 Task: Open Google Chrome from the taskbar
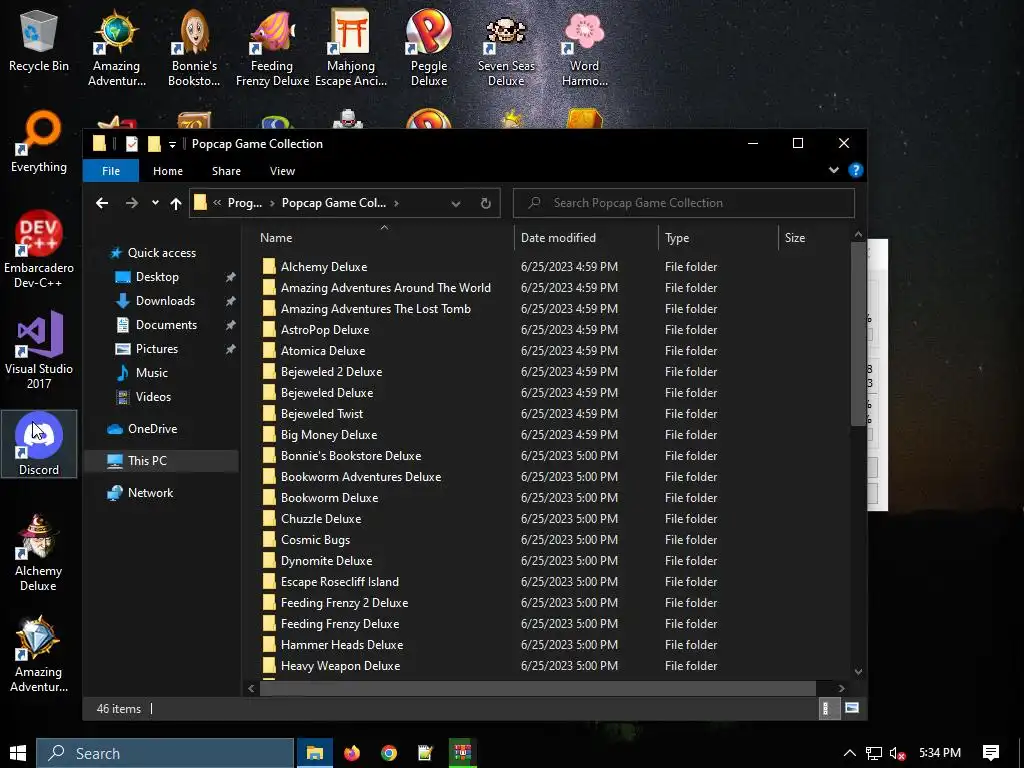tap(389, 753)
